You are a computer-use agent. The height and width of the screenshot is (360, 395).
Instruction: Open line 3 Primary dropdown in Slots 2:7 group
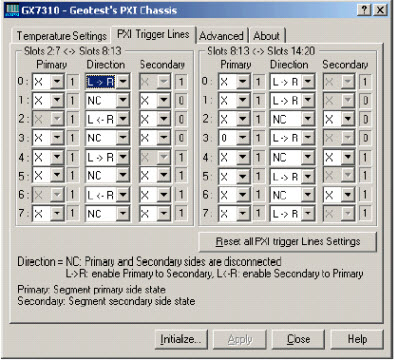(x=48, y=138)
